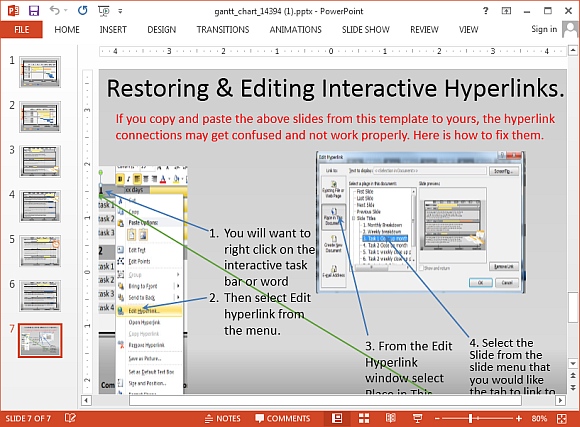Click horizontal scrollbar left arrow
Screen dimensions: 580x427
pos(86,400)
